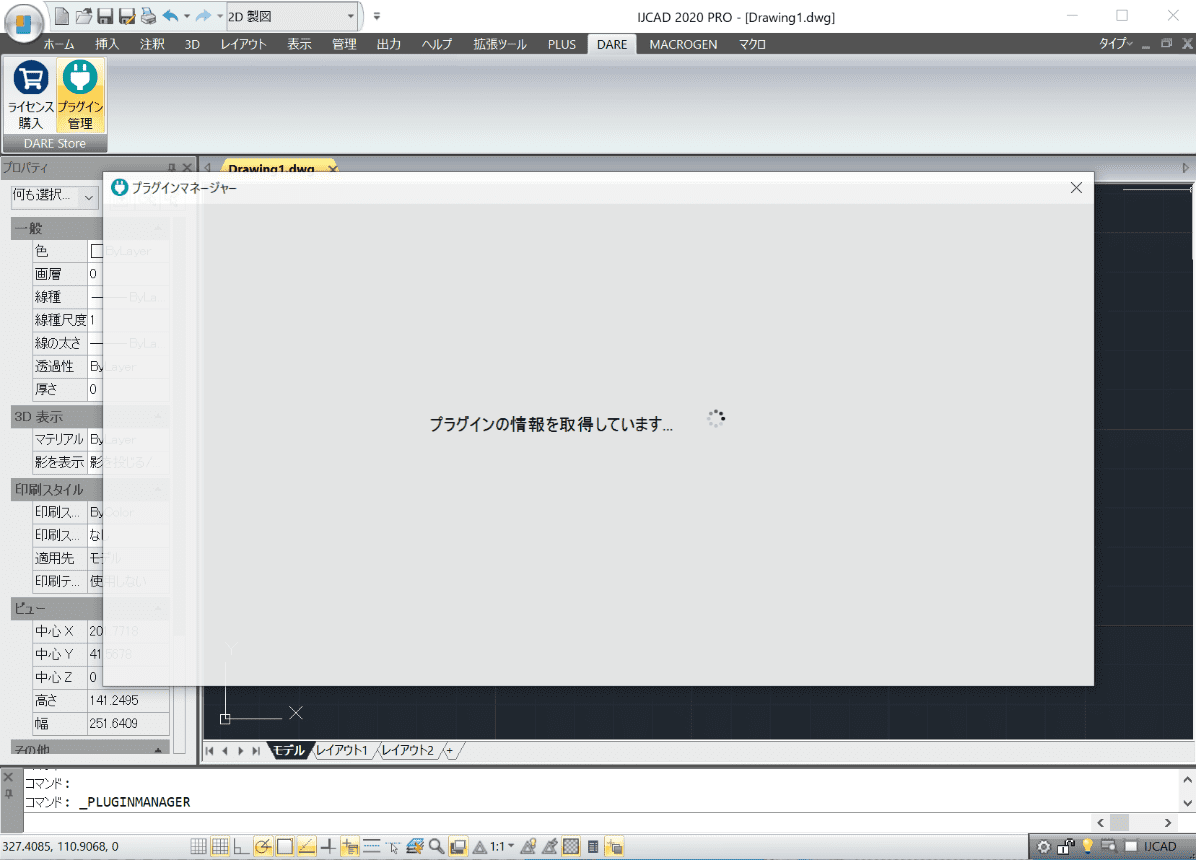The width and height of the screenshot is (1196, 860).
Task: Switch to the ホーム ribbon tab
Action: [x=59, y=44]
